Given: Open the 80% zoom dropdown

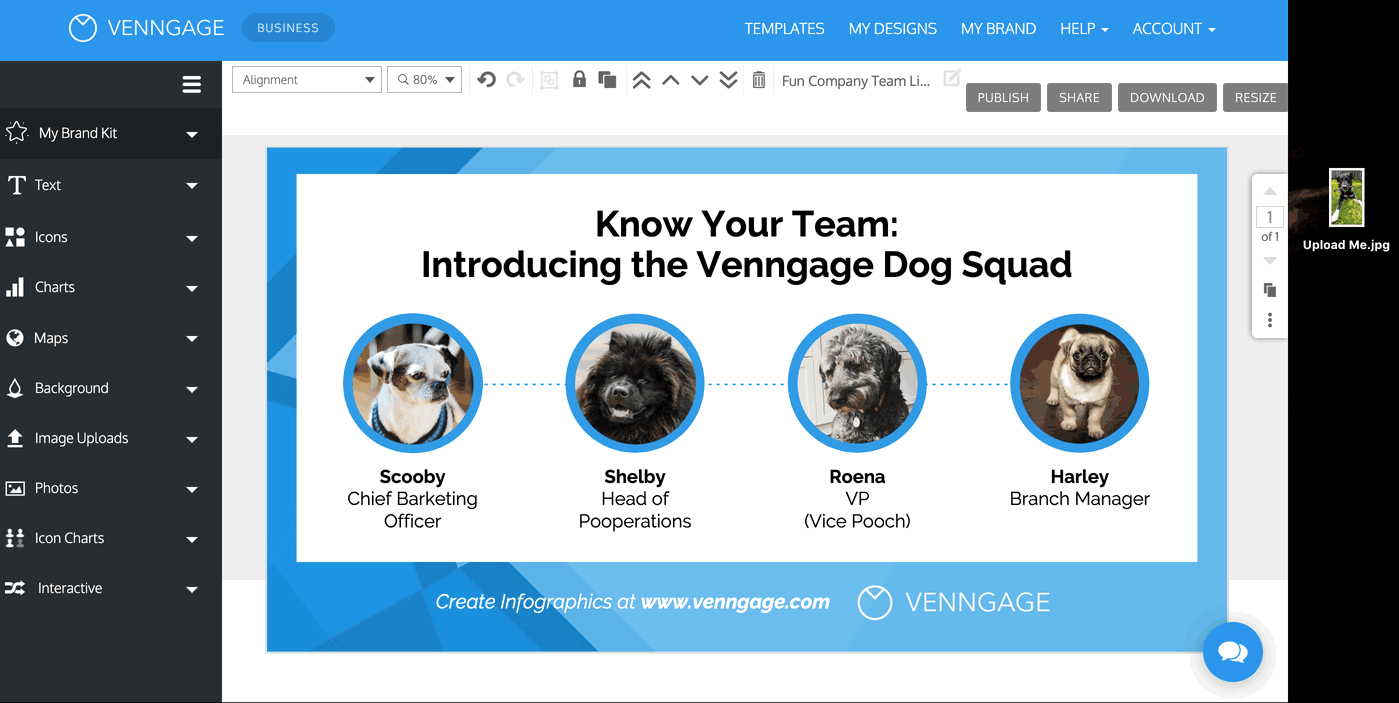Looking at the screenshot, I should pos(424,80).
